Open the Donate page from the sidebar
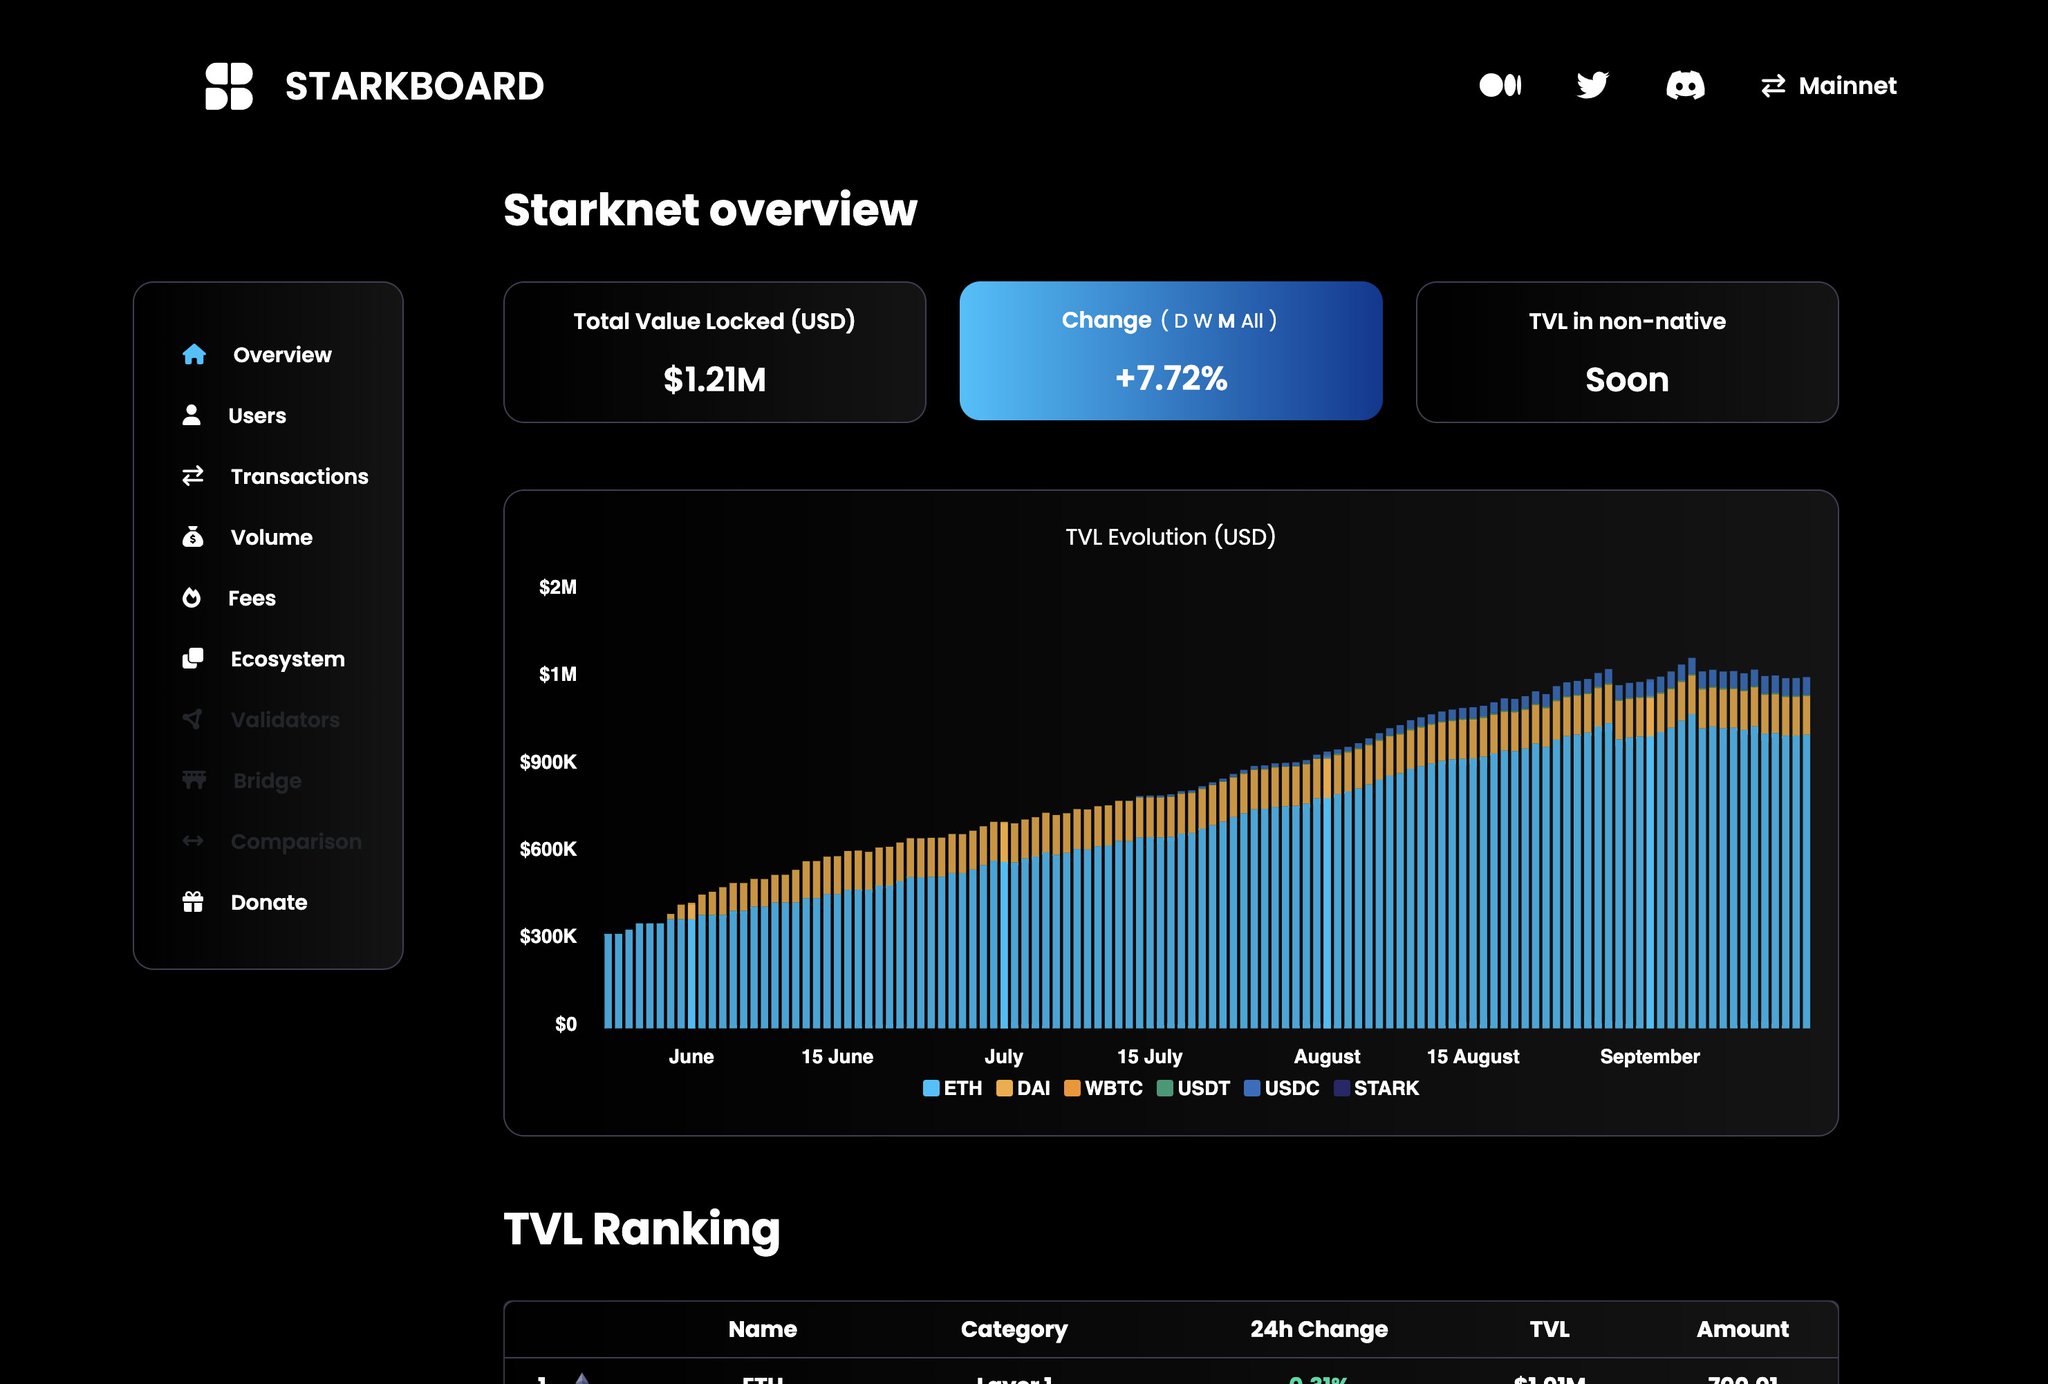 [x=268, y=901]
